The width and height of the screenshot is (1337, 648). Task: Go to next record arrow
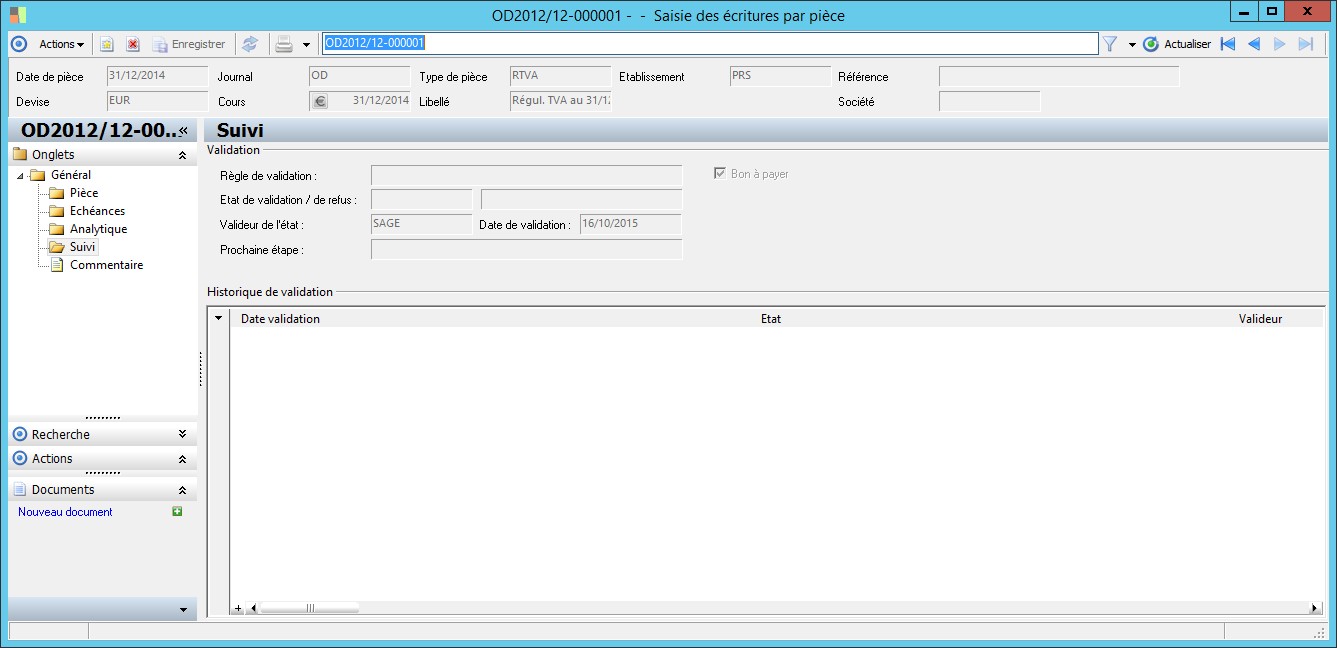(x=1280, y=44)
